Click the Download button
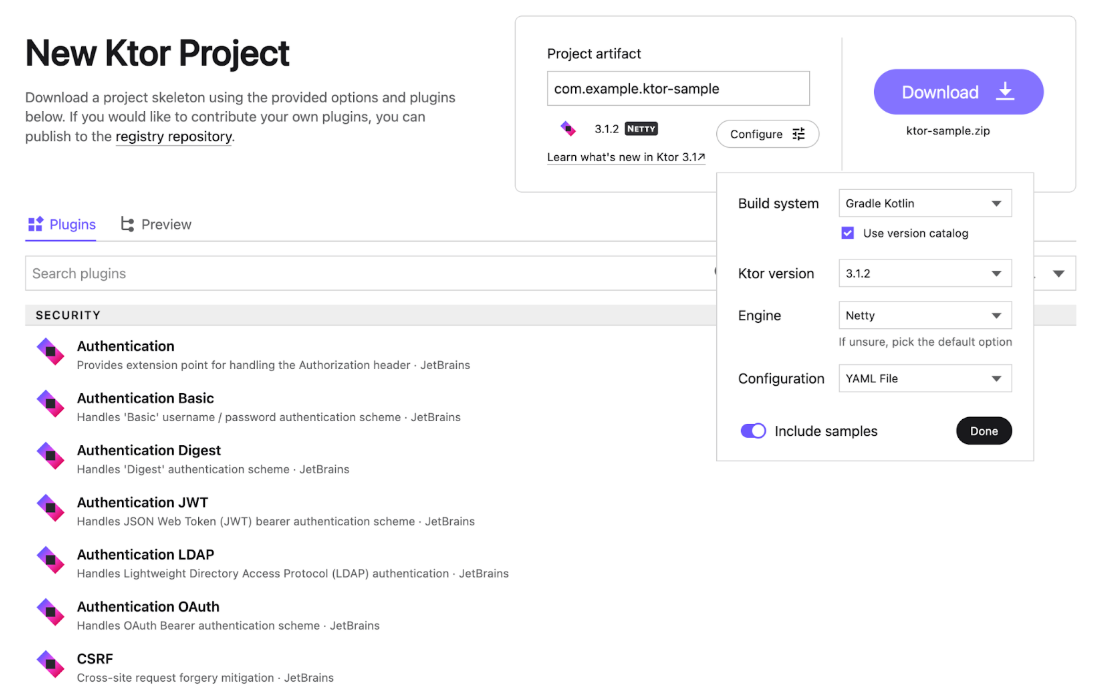1101x693 pixels. coord(958,92)
